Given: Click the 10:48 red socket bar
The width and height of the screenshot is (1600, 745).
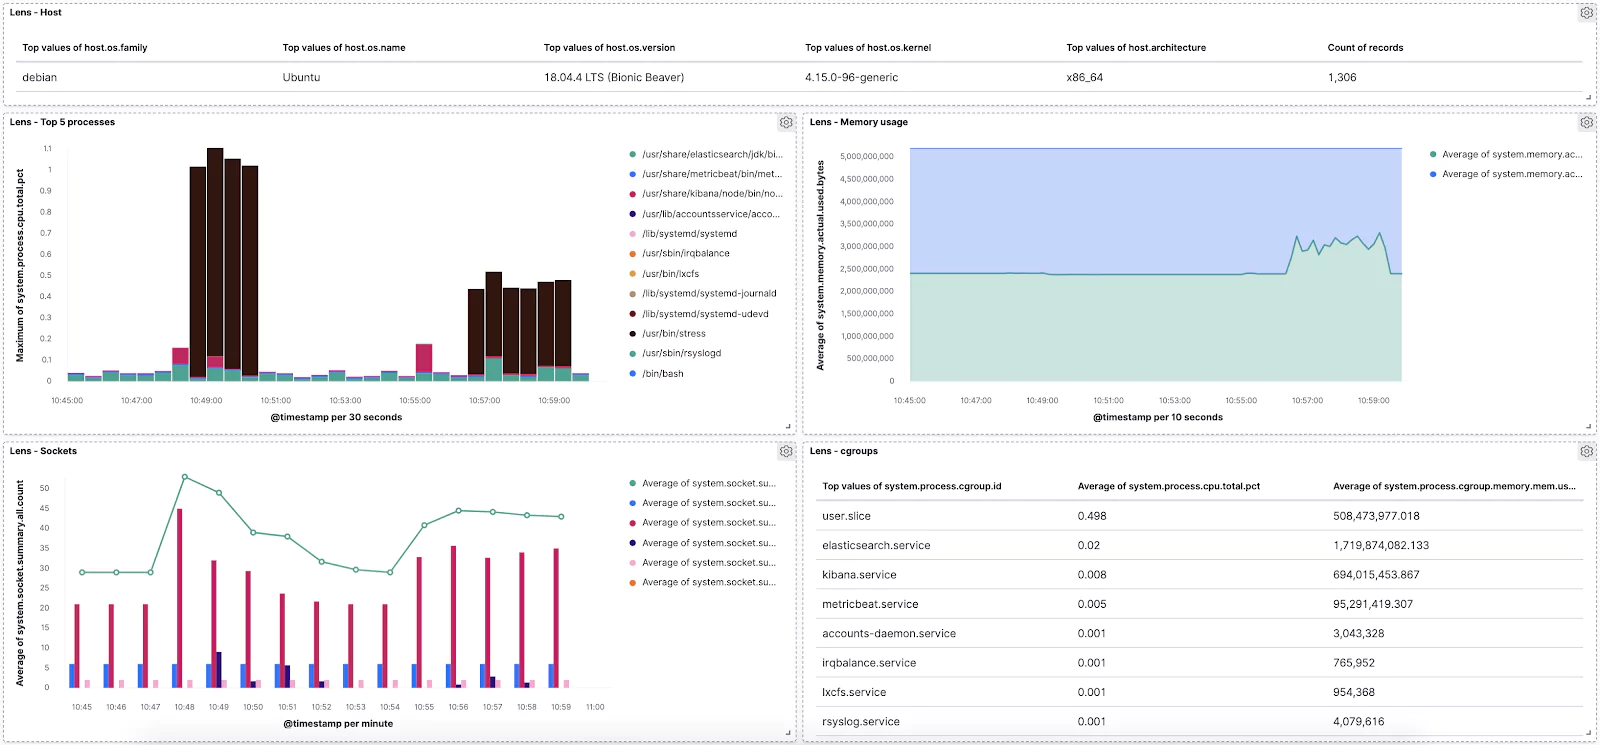Looking at the screenshot, I should pos(180,598).
